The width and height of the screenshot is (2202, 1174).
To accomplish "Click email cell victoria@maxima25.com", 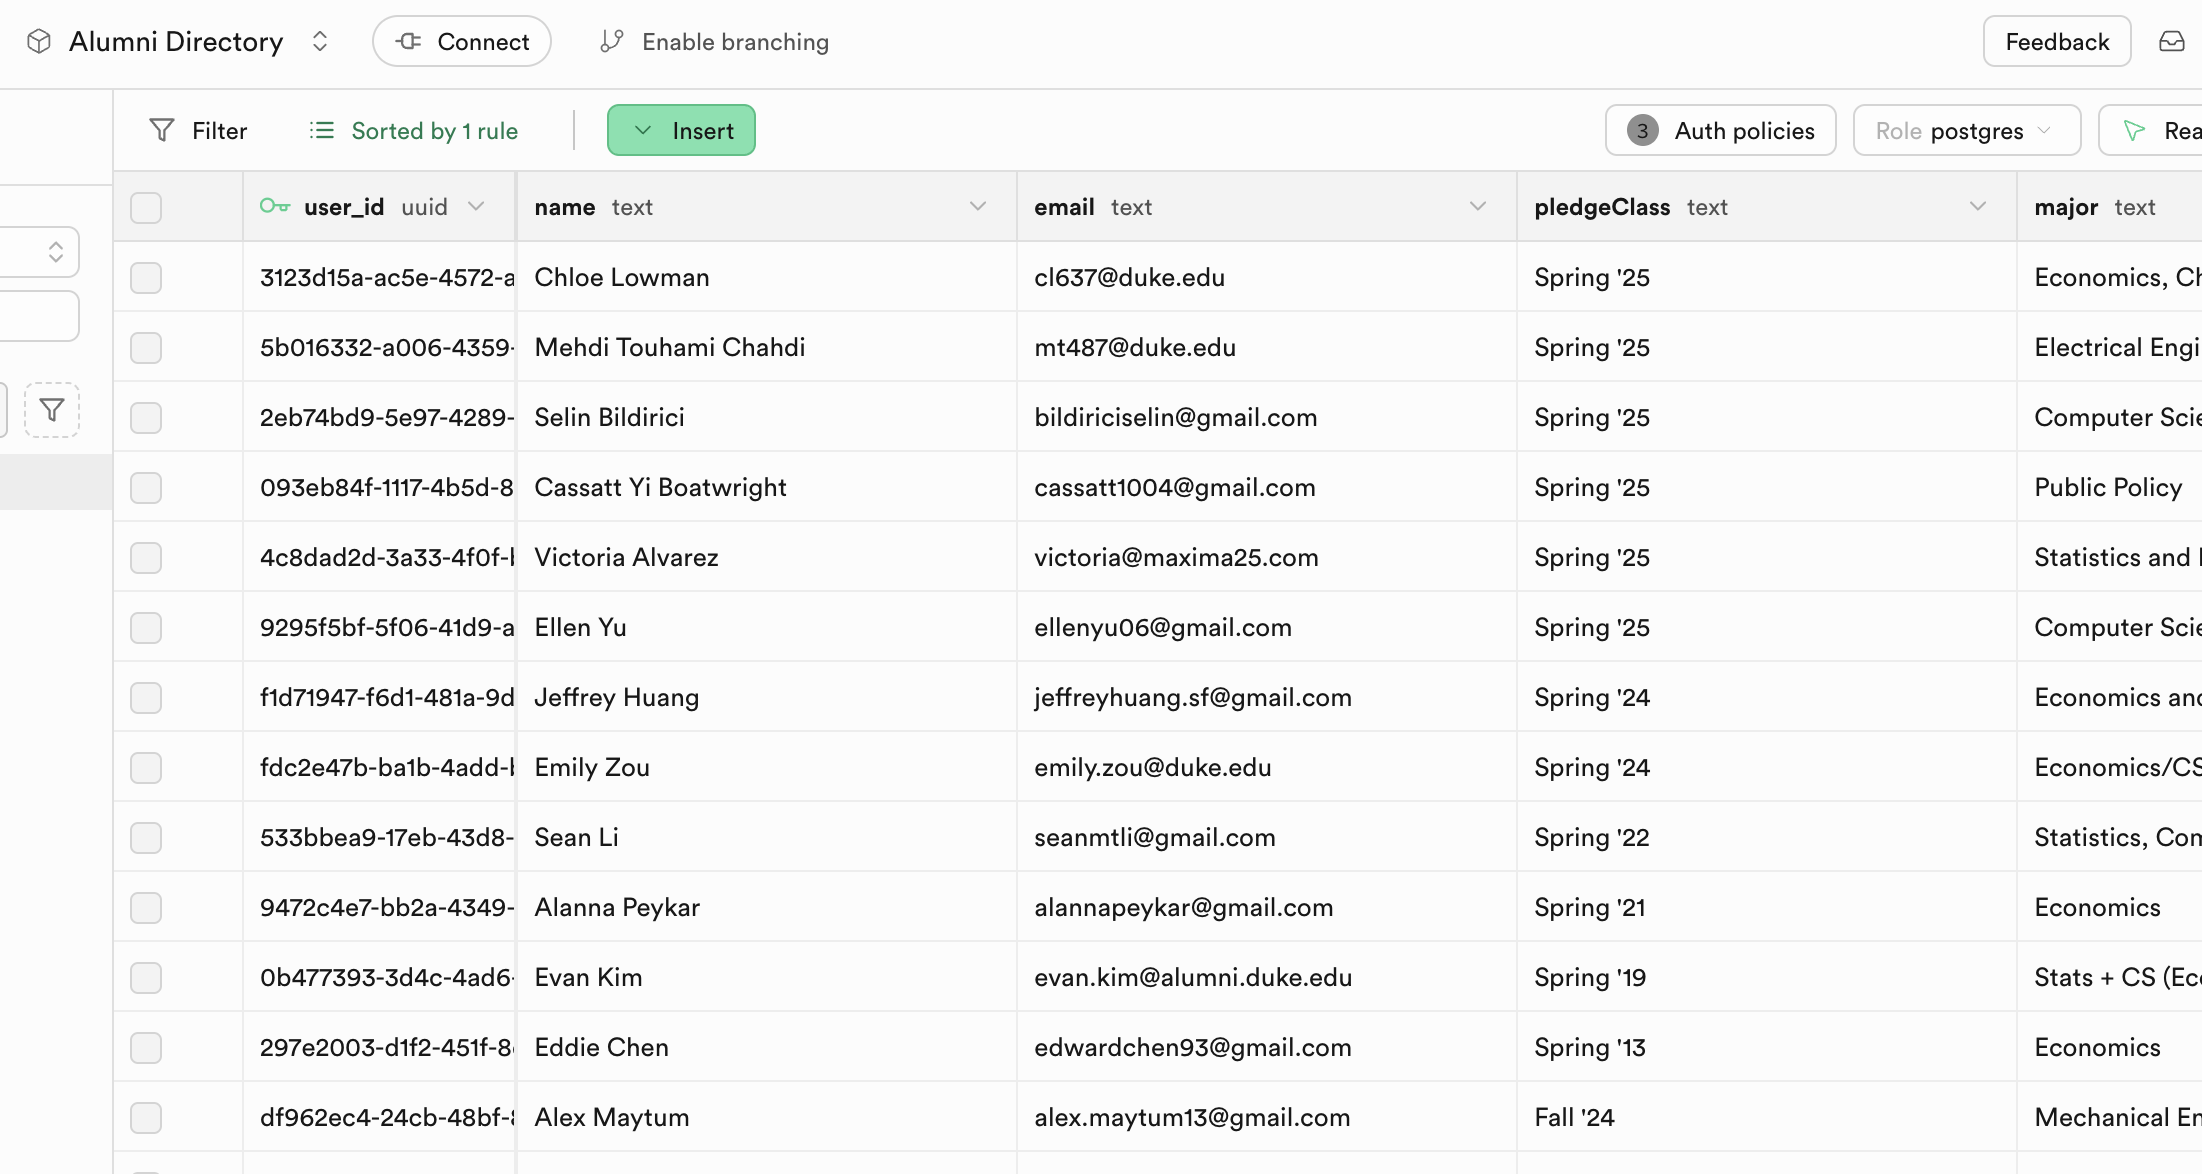I will click(x=1266, y=557).
